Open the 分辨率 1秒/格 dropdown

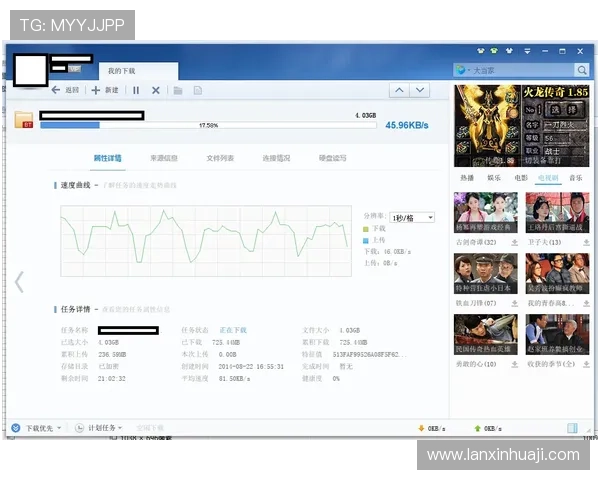click(412, 217)
